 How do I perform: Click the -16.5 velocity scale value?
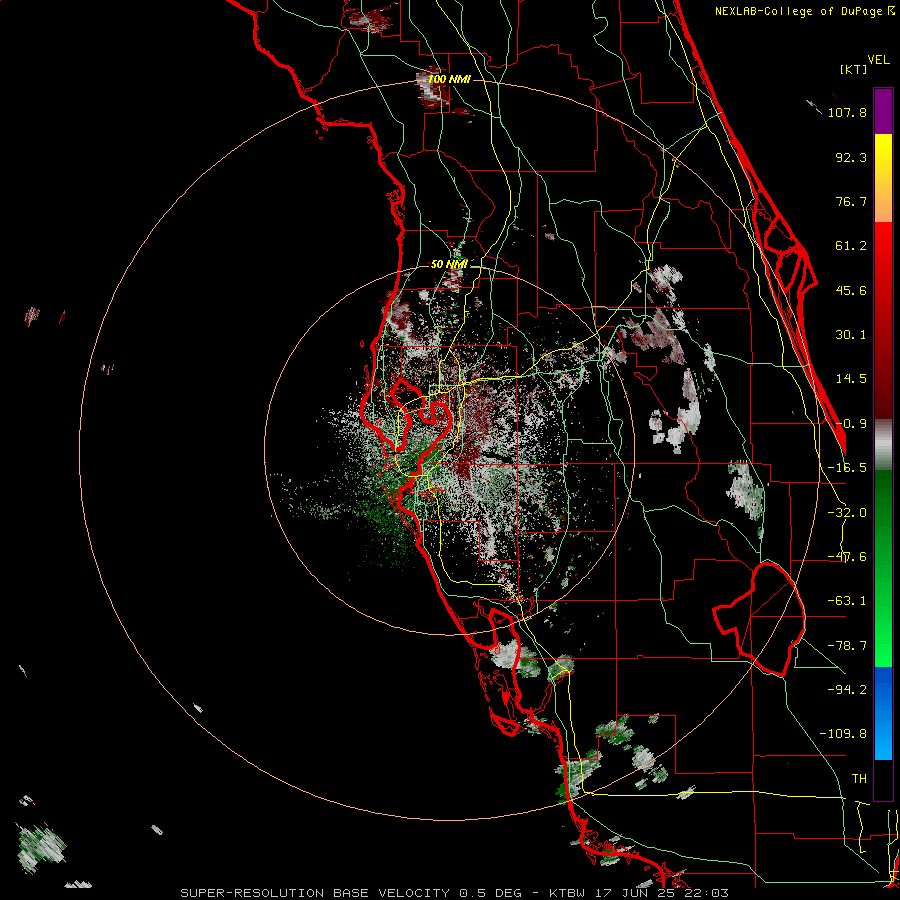point(847,468)
